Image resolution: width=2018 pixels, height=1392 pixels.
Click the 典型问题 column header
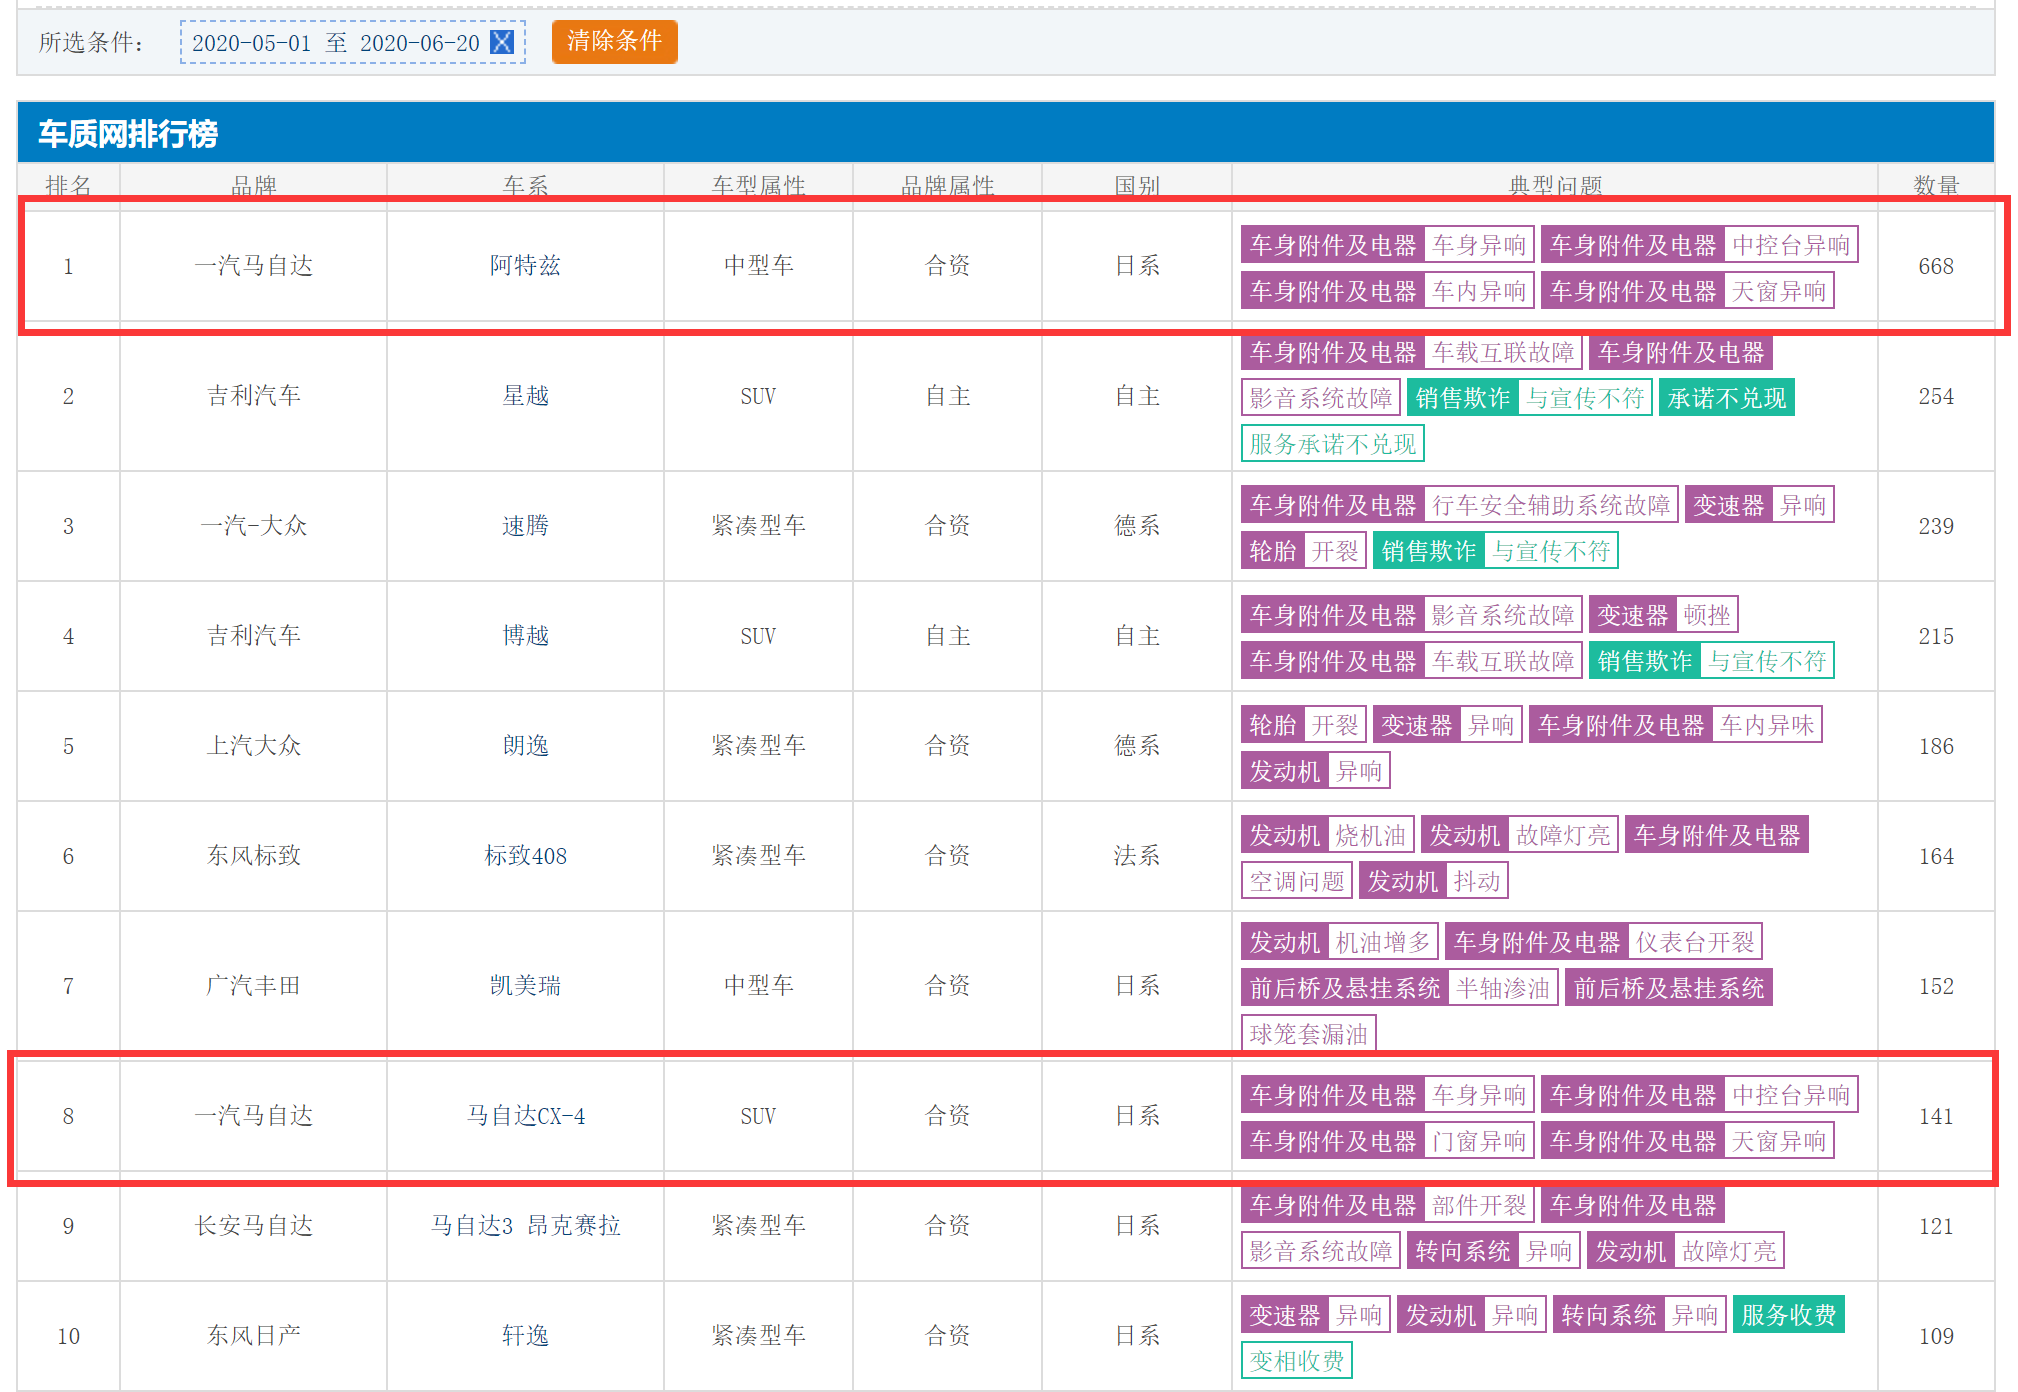pyautogui.click(x=1555, y=185)
